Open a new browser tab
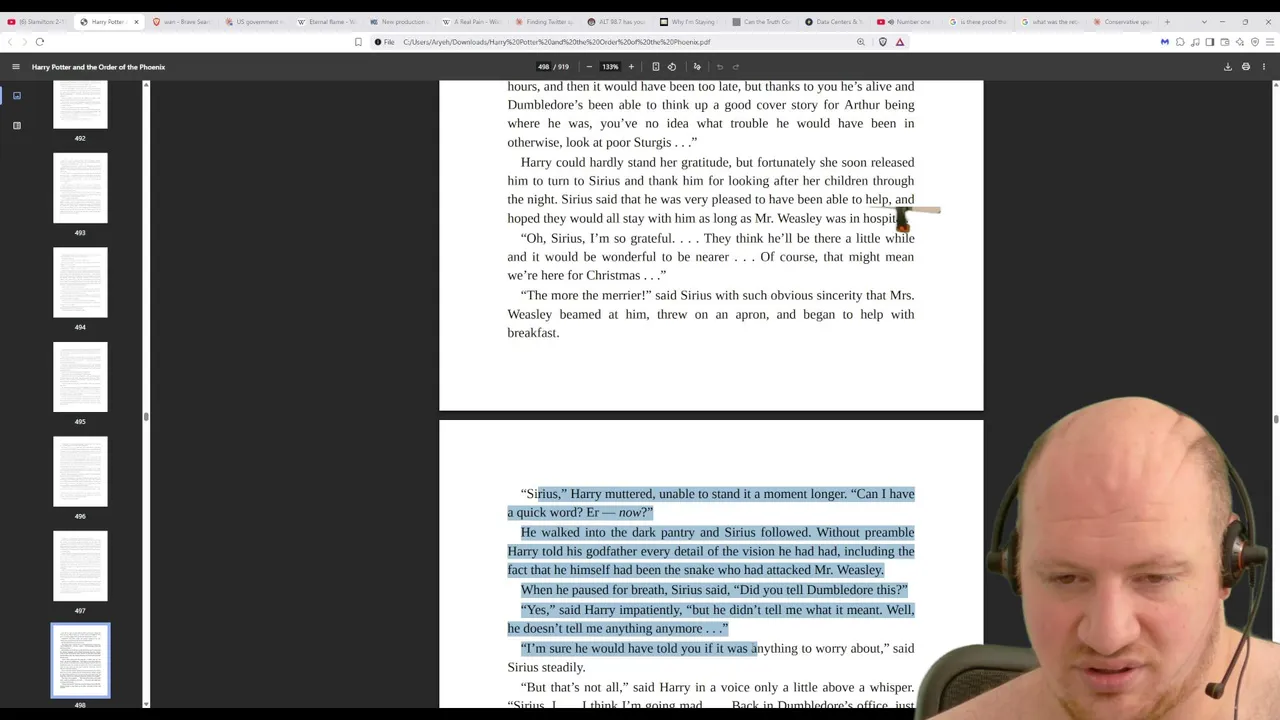 tap(1167, 21)
